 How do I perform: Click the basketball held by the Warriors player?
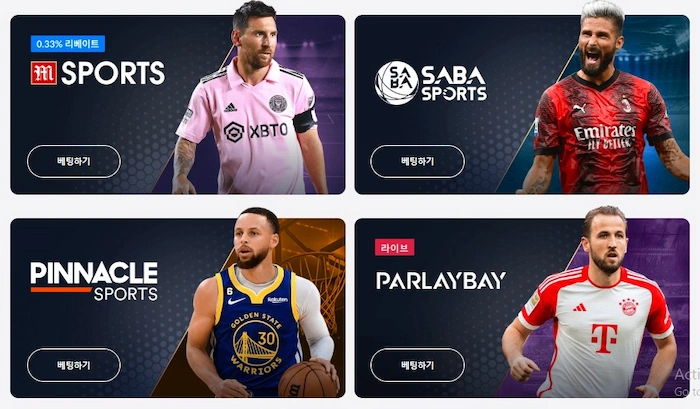pyautogui.click(x=308, y=379)
